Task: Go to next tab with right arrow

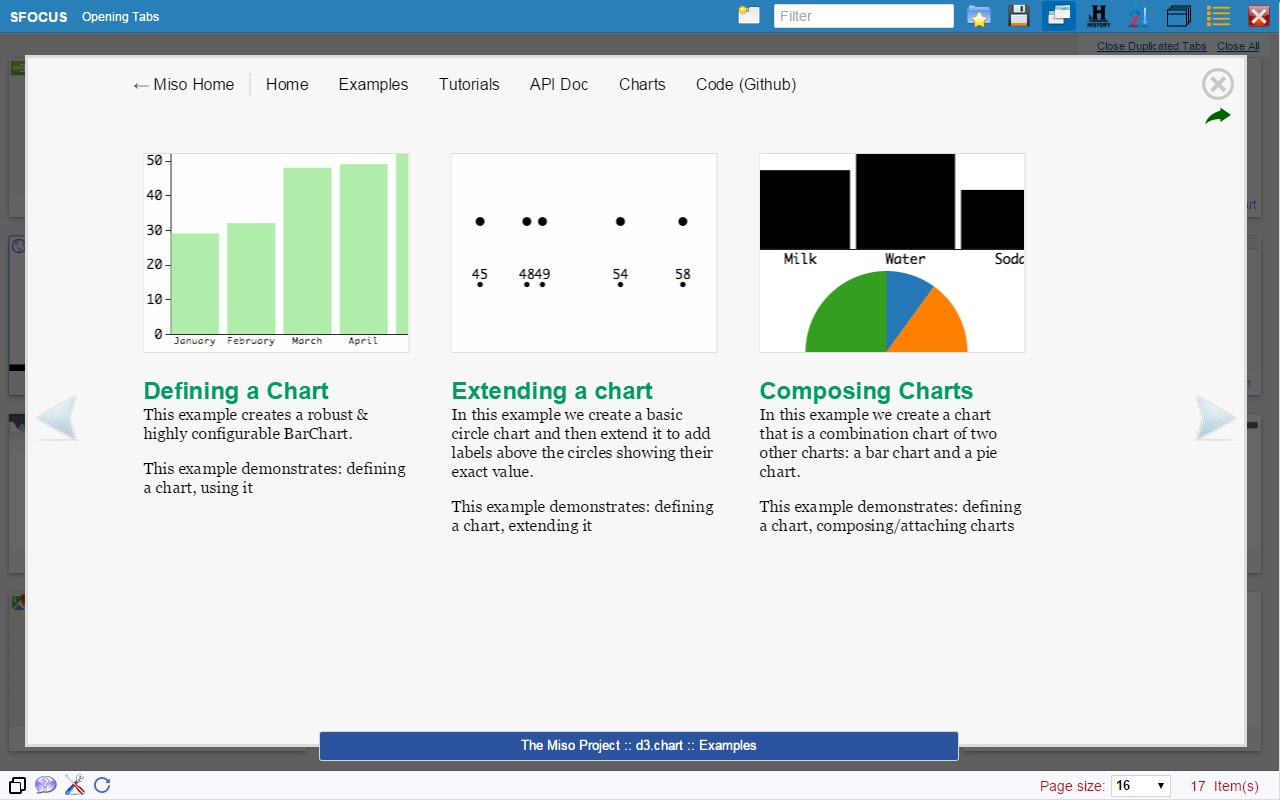Action: click(1216, 418)
